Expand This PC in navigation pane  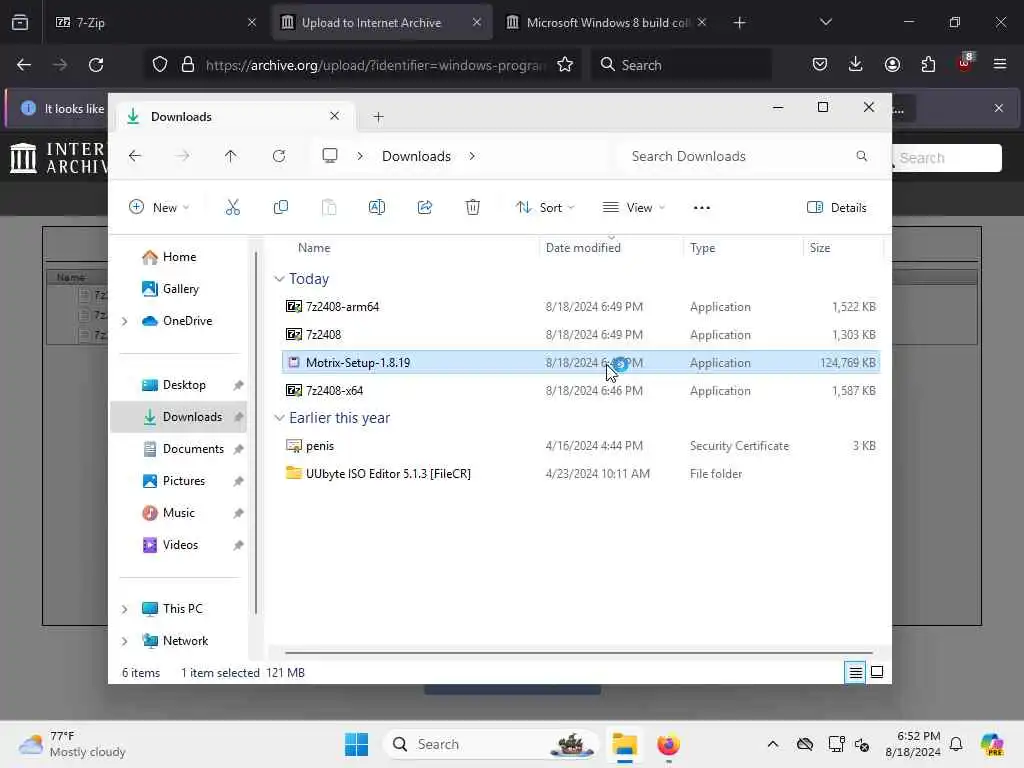click(124, 609)
